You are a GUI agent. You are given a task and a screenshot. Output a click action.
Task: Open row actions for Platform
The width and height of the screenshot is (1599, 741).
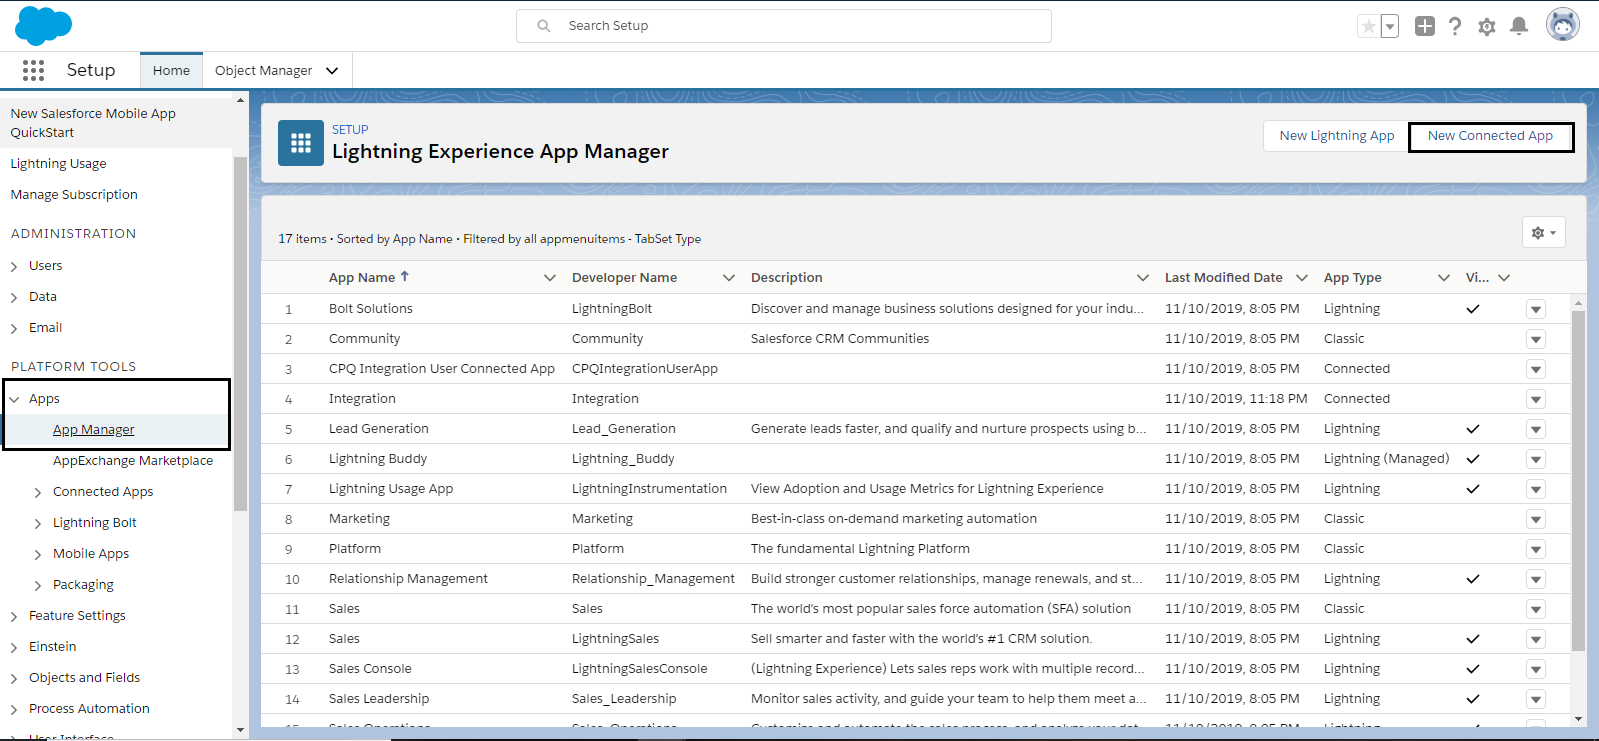(x=1536, y=549)
